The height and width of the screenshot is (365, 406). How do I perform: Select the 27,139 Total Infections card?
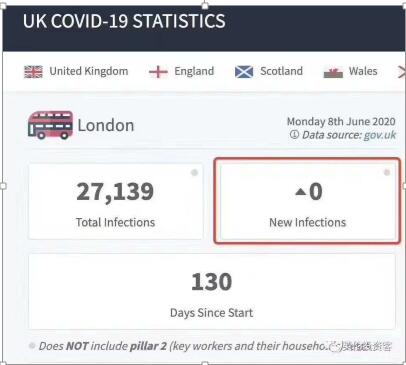(116, 201)
